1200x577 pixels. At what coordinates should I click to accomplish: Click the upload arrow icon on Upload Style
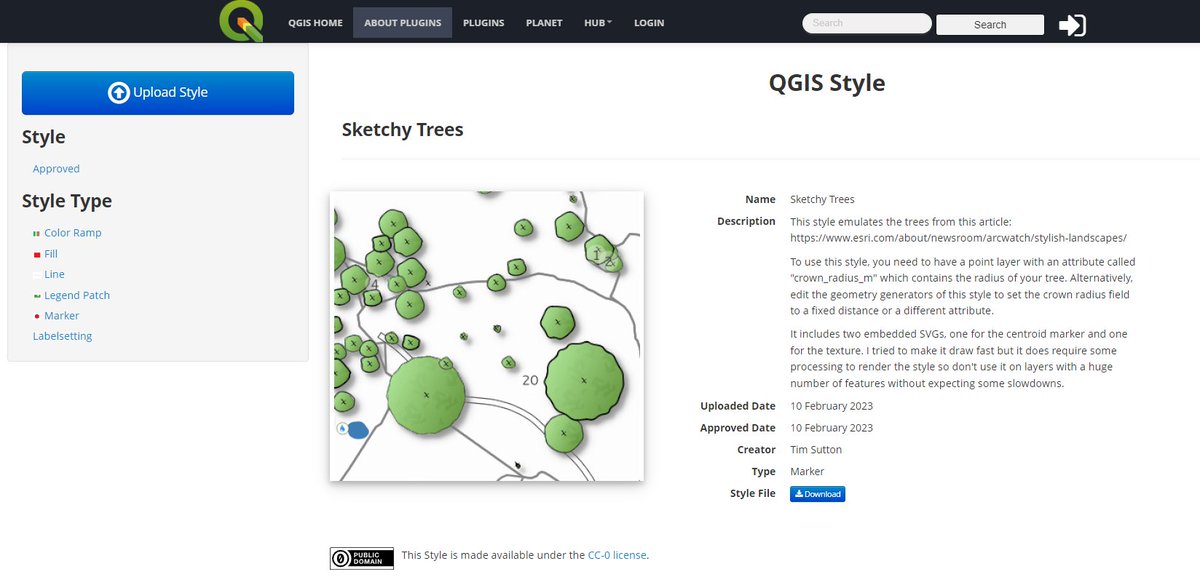click(x=119, y=93)
